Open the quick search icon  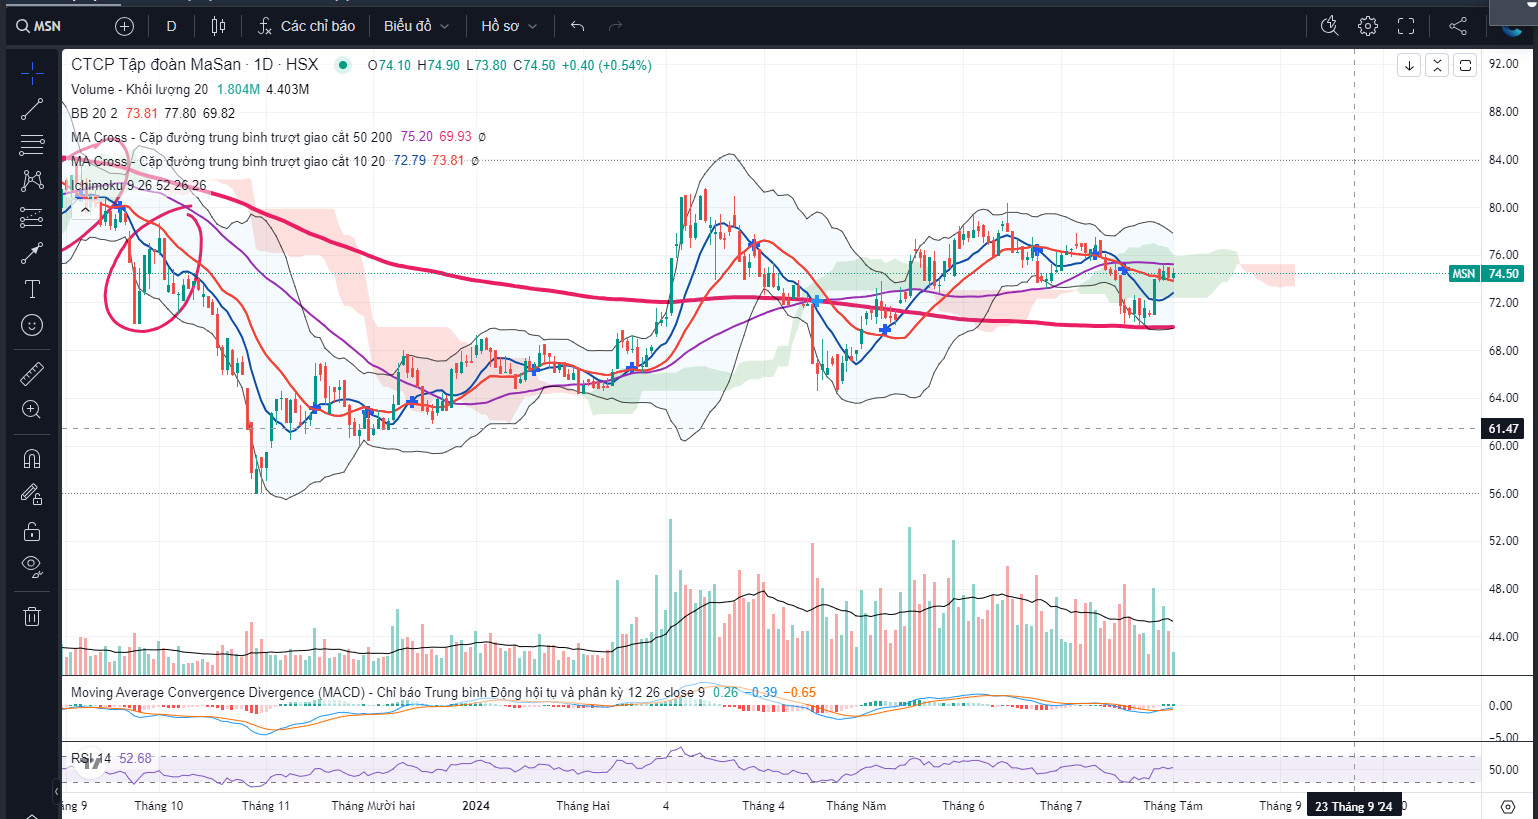[1329, 26]
